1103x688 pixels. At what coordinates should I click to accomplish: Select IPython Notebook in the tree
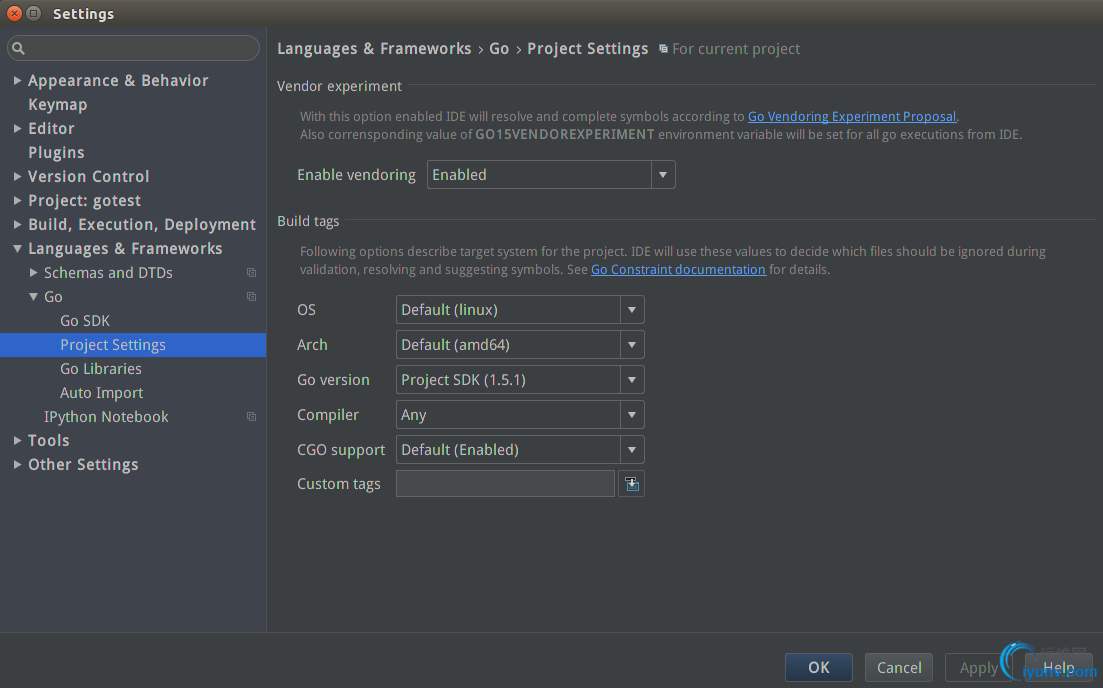click(x=106, y=416)
